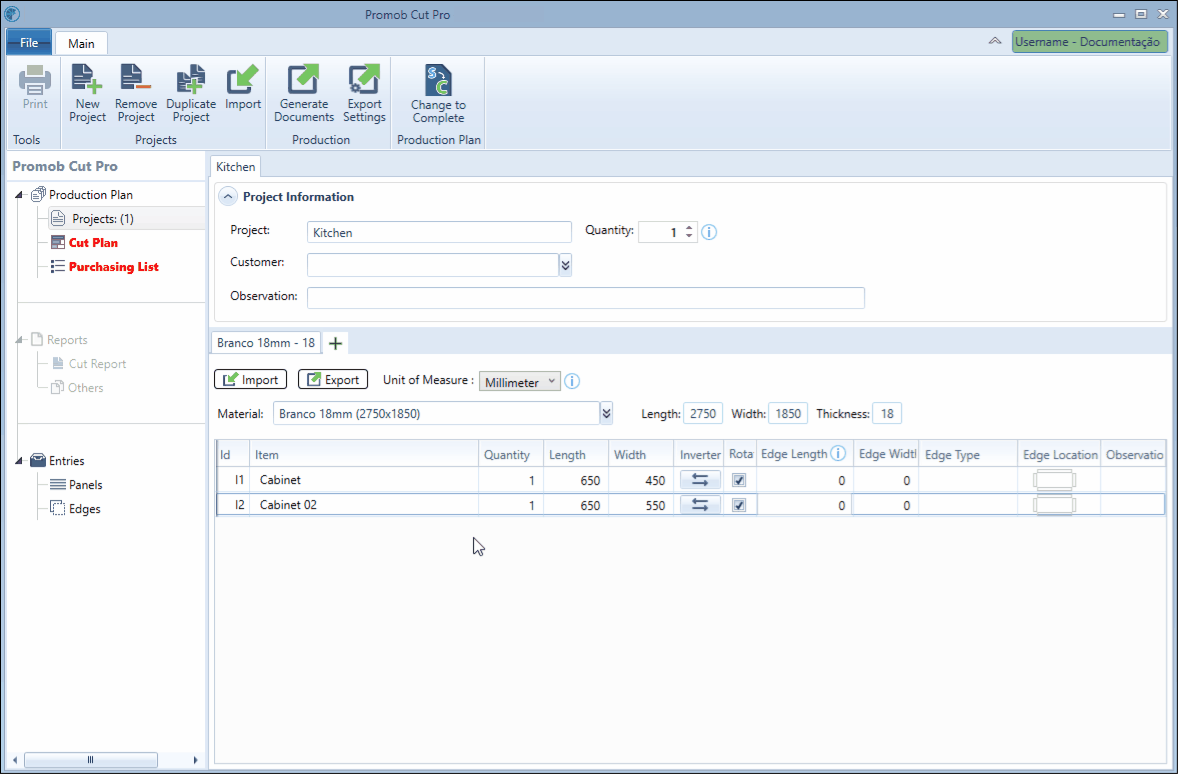The height and width of the screenshot is (774, 1178).
Task: Invert dimensions of Cabinet row
Action: coord(700,479)
